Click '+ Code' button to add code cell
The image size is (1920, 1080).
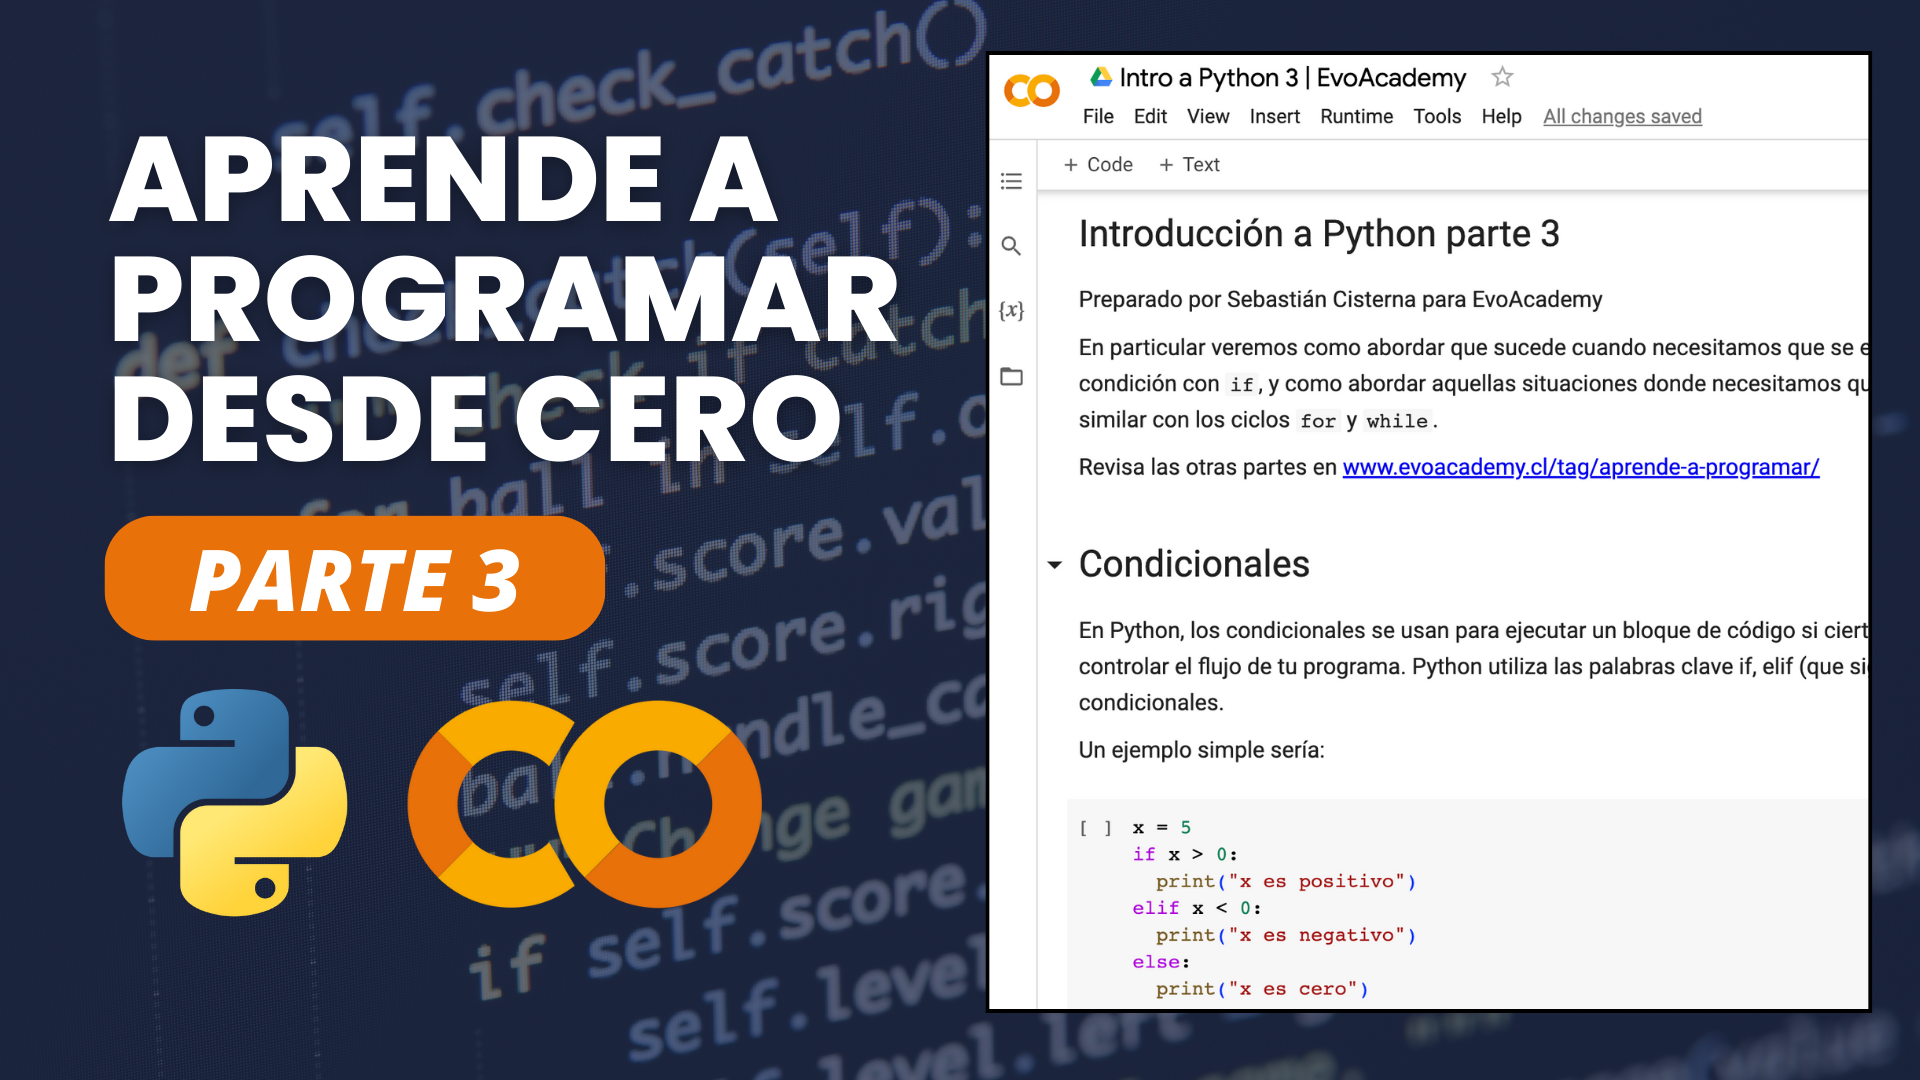1098,164
